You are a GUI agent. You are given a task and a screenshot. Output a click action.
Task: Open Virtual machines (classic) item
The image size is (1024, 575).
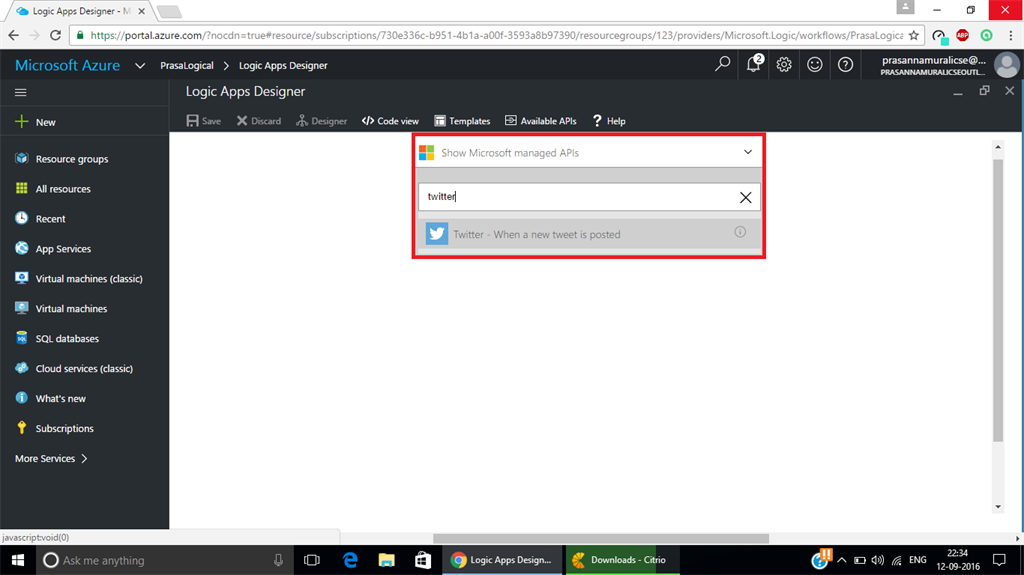(x=89, y=278)
